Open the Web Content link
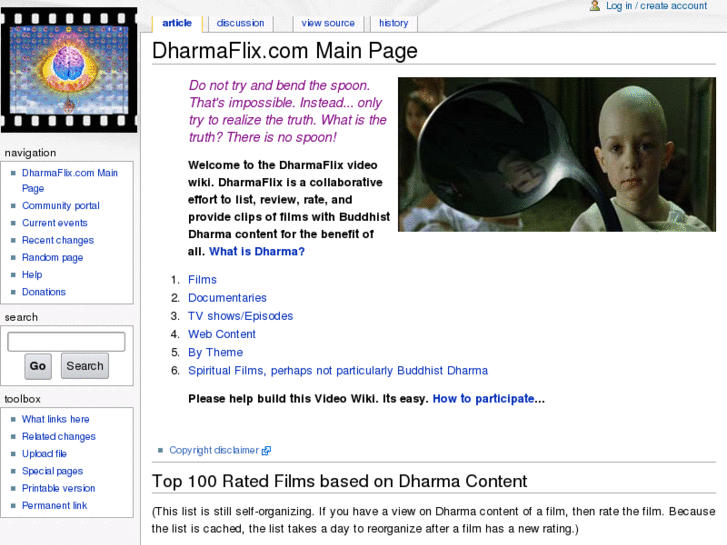This screenshot has height=545, width=727. (222, 334)
